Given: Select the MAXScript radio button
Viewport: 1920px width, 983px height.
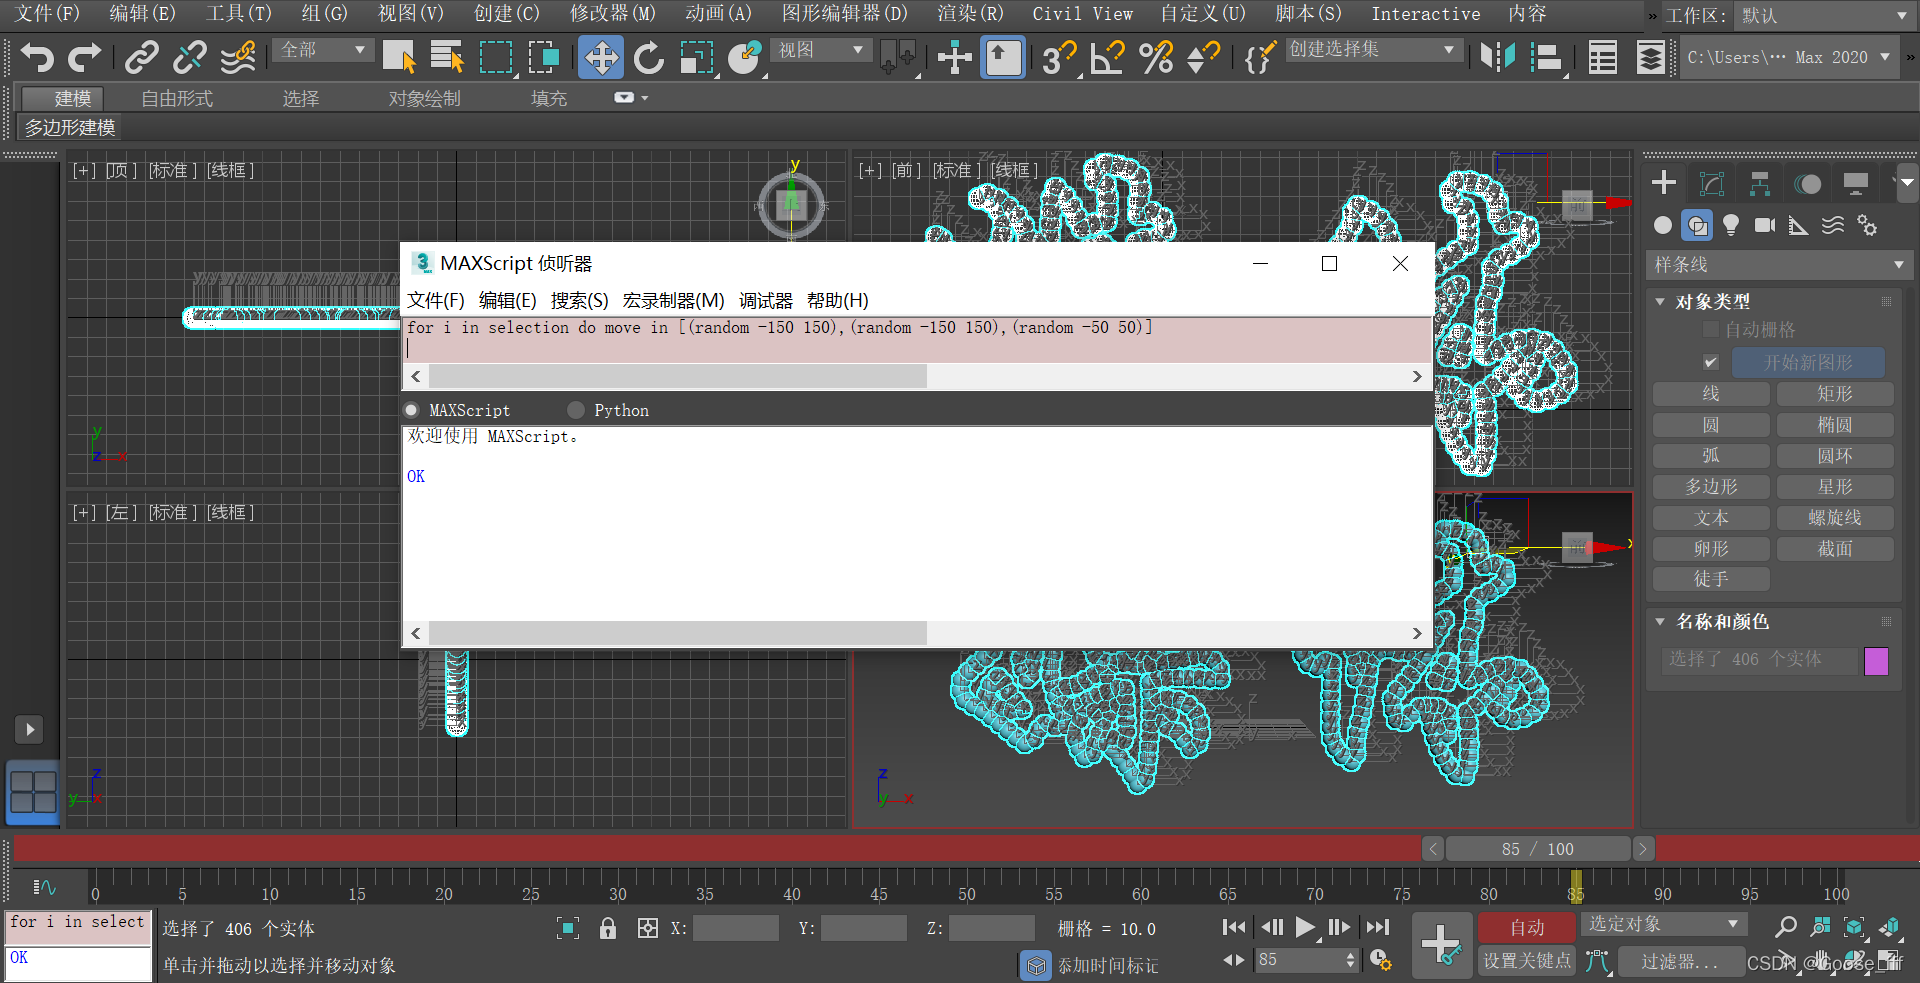Looking at the screenshot, I should tap(411, 410).
